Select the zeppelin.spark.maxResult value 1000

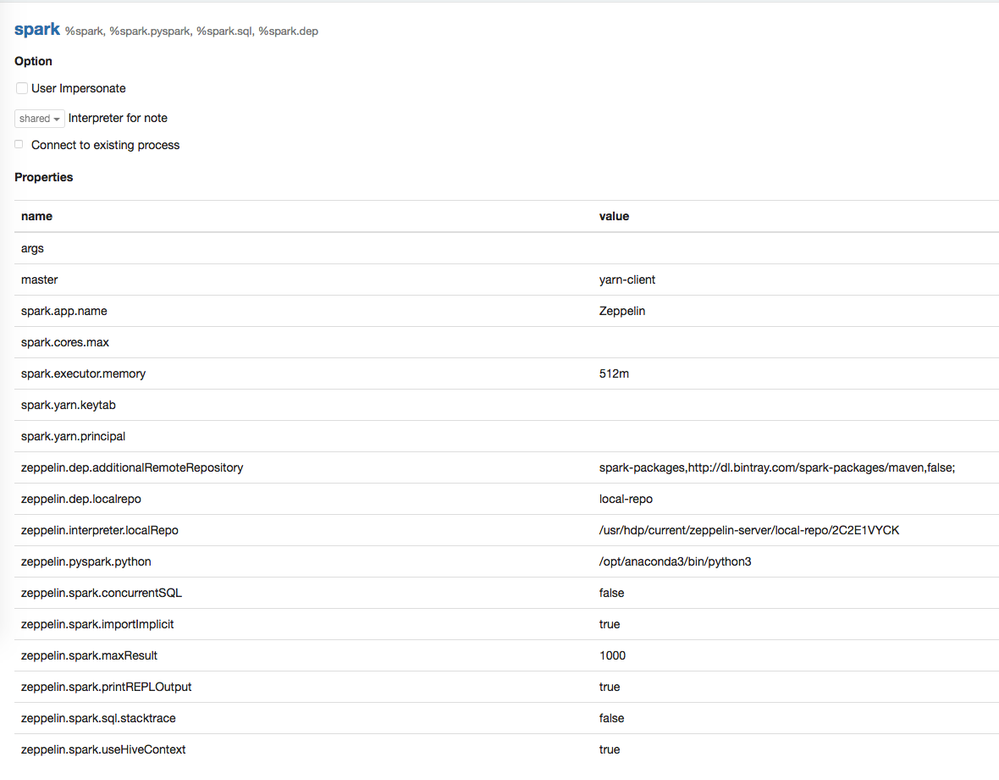tap(612, 655)
